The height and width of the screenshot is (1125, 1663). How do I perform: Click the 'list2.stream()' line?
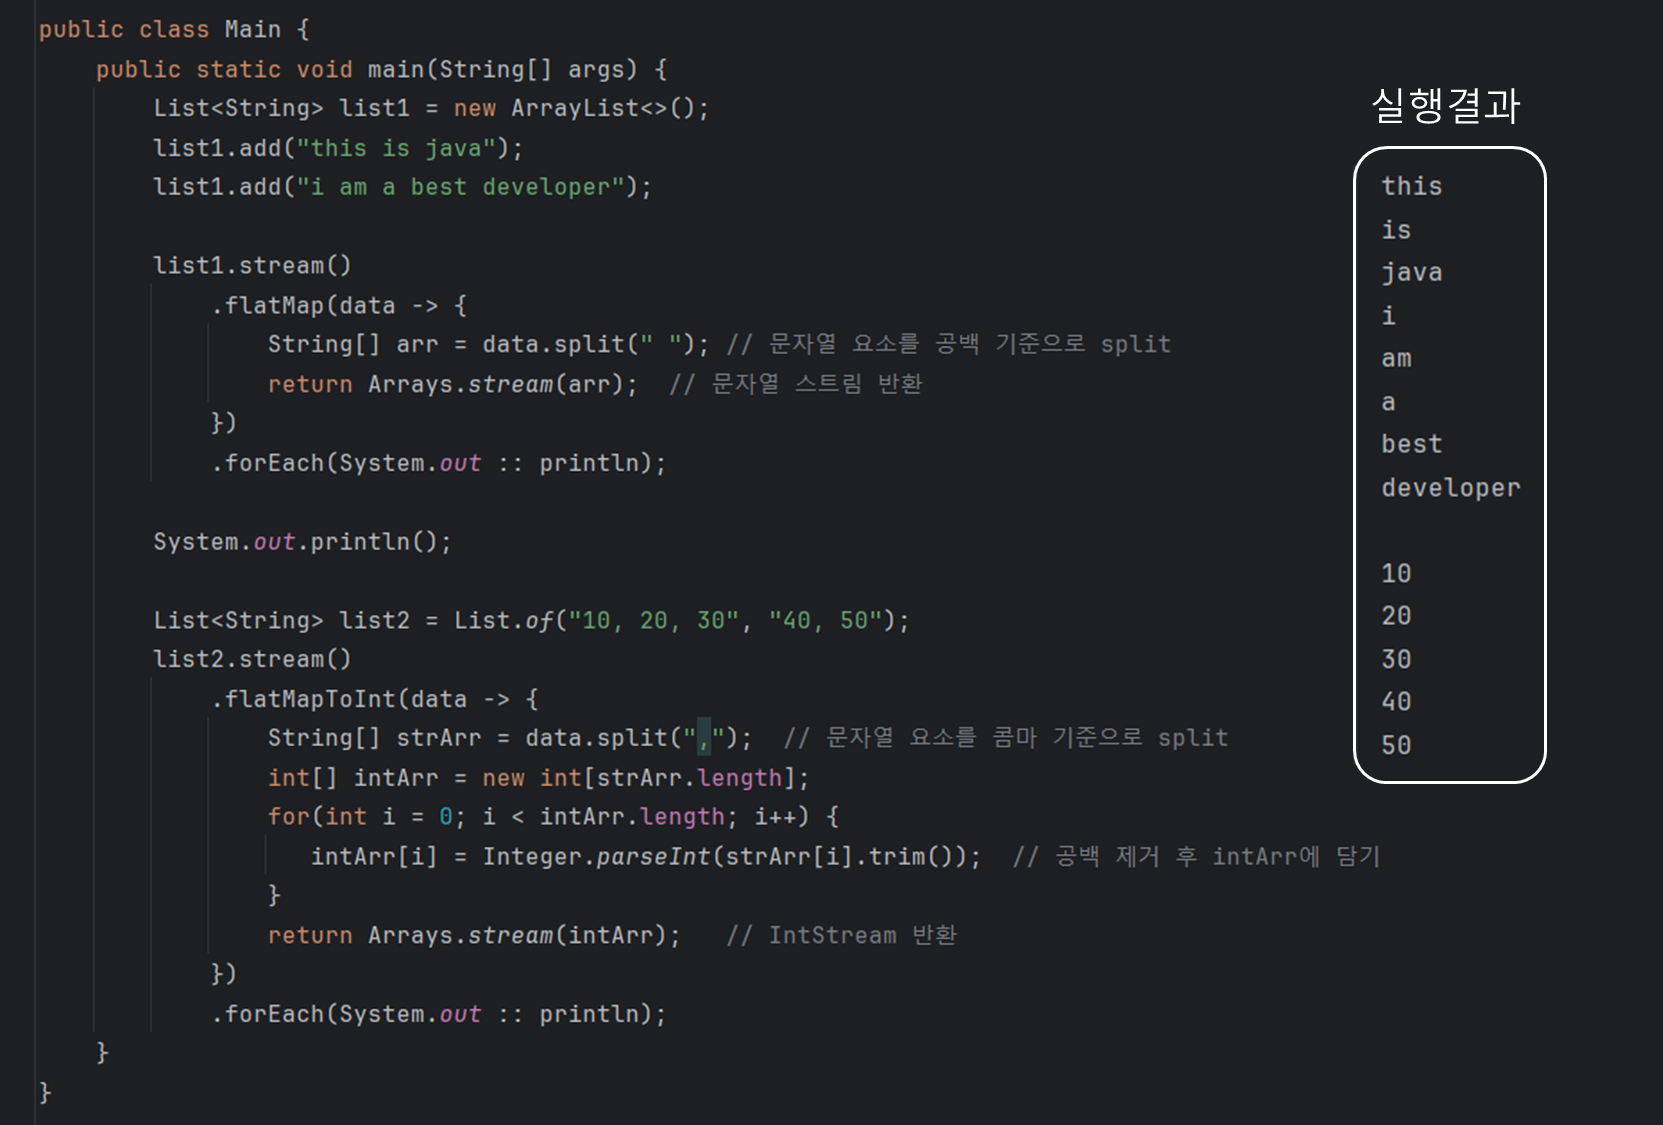point(252,659)
